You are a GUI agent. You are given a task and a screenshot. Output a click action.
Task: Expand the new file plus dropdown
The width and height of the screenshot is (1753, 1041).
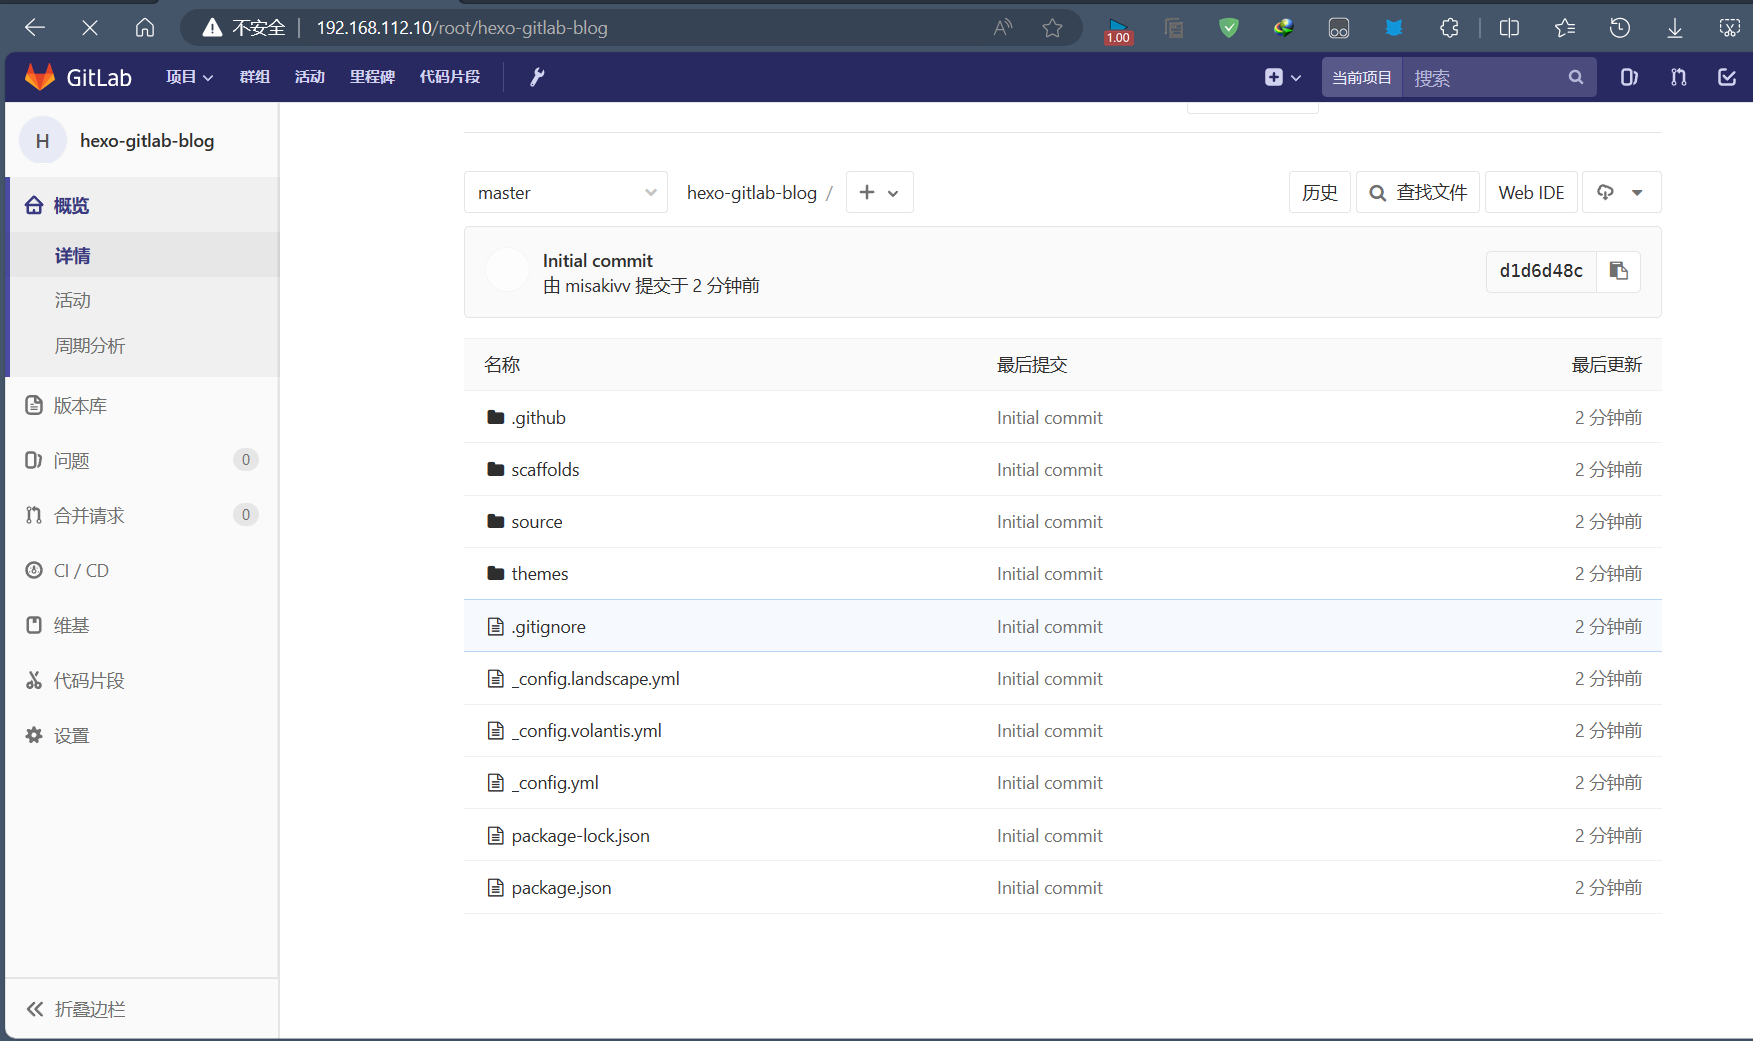[879, 192]
